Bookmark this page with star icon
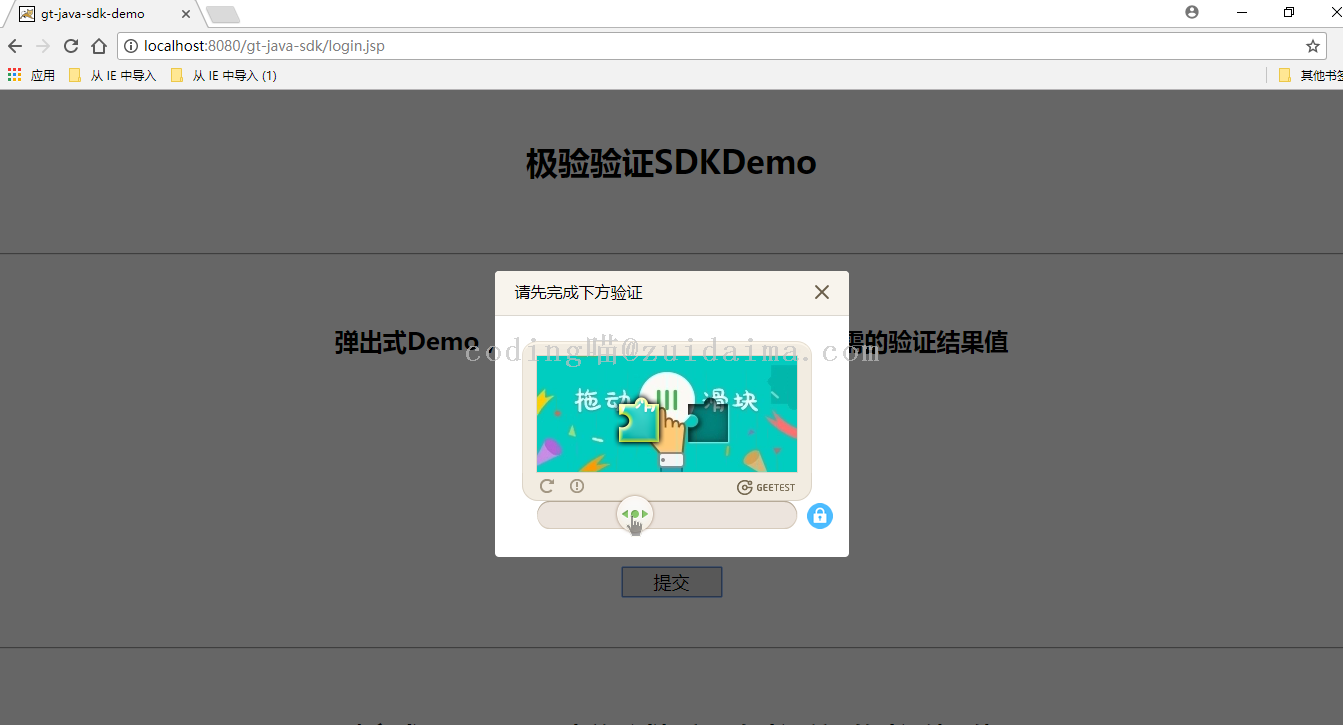1343x725 pixels. coord(1313,46)
